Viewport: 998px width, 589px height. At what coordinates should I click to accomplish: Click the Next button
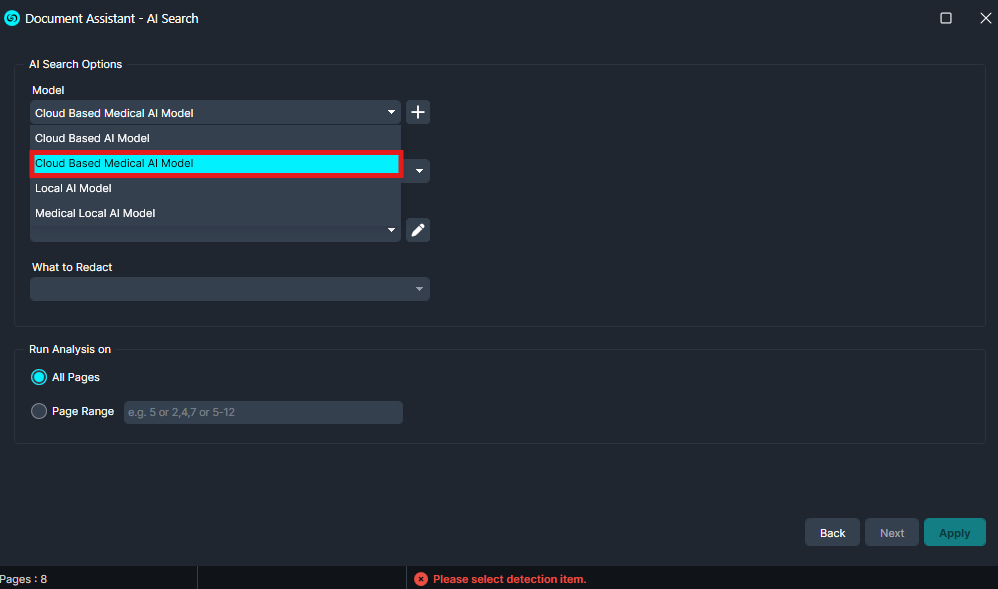point(892,533)
